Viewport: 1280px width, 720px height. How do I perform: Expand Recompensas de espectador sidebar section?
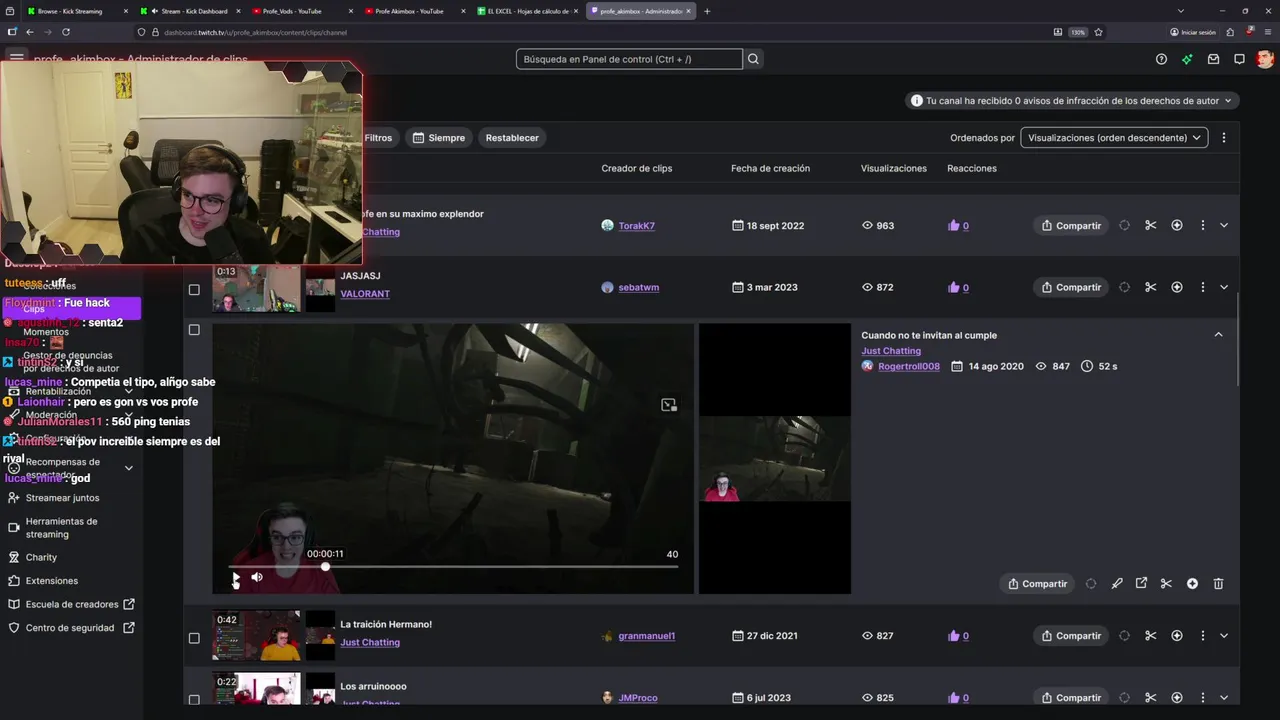(128, 468)
